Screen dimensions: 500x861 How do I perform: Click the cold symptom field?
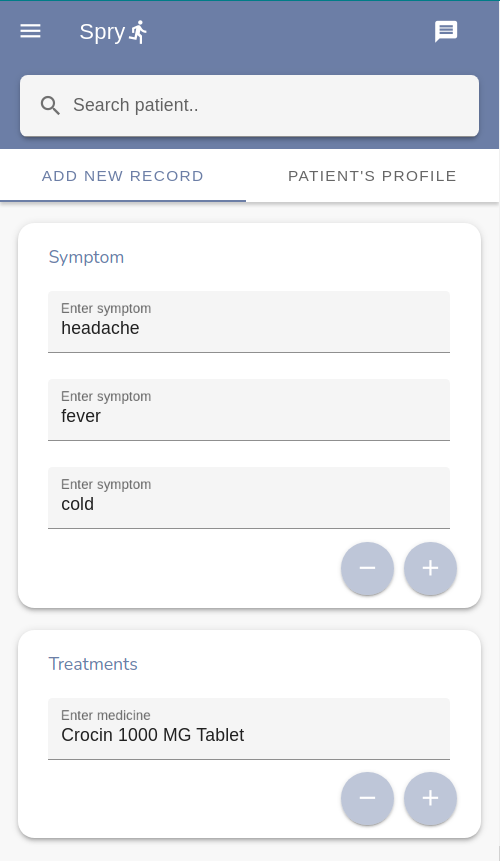249,498
